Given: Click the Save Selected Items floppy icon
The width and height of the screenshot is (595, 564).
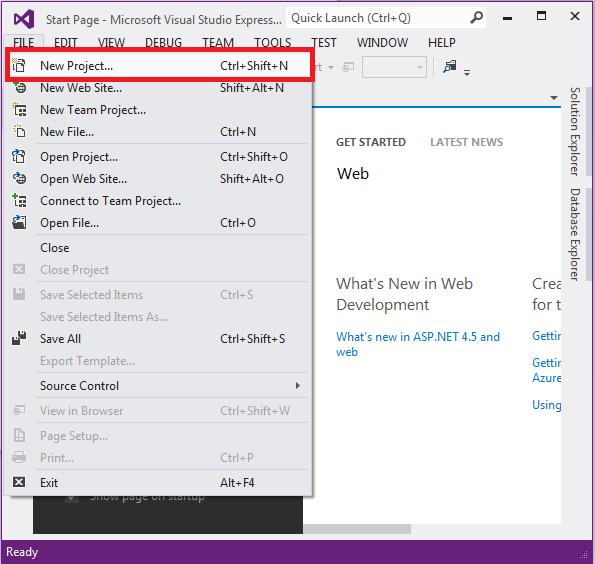Looking at the screenshot, I should (19, 294).
